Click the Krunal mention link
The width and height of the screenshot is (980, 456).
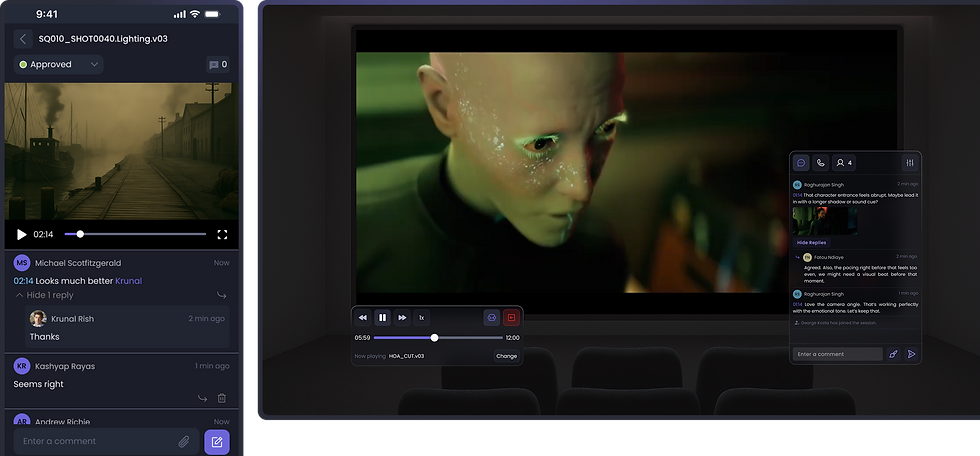point(129,281)
